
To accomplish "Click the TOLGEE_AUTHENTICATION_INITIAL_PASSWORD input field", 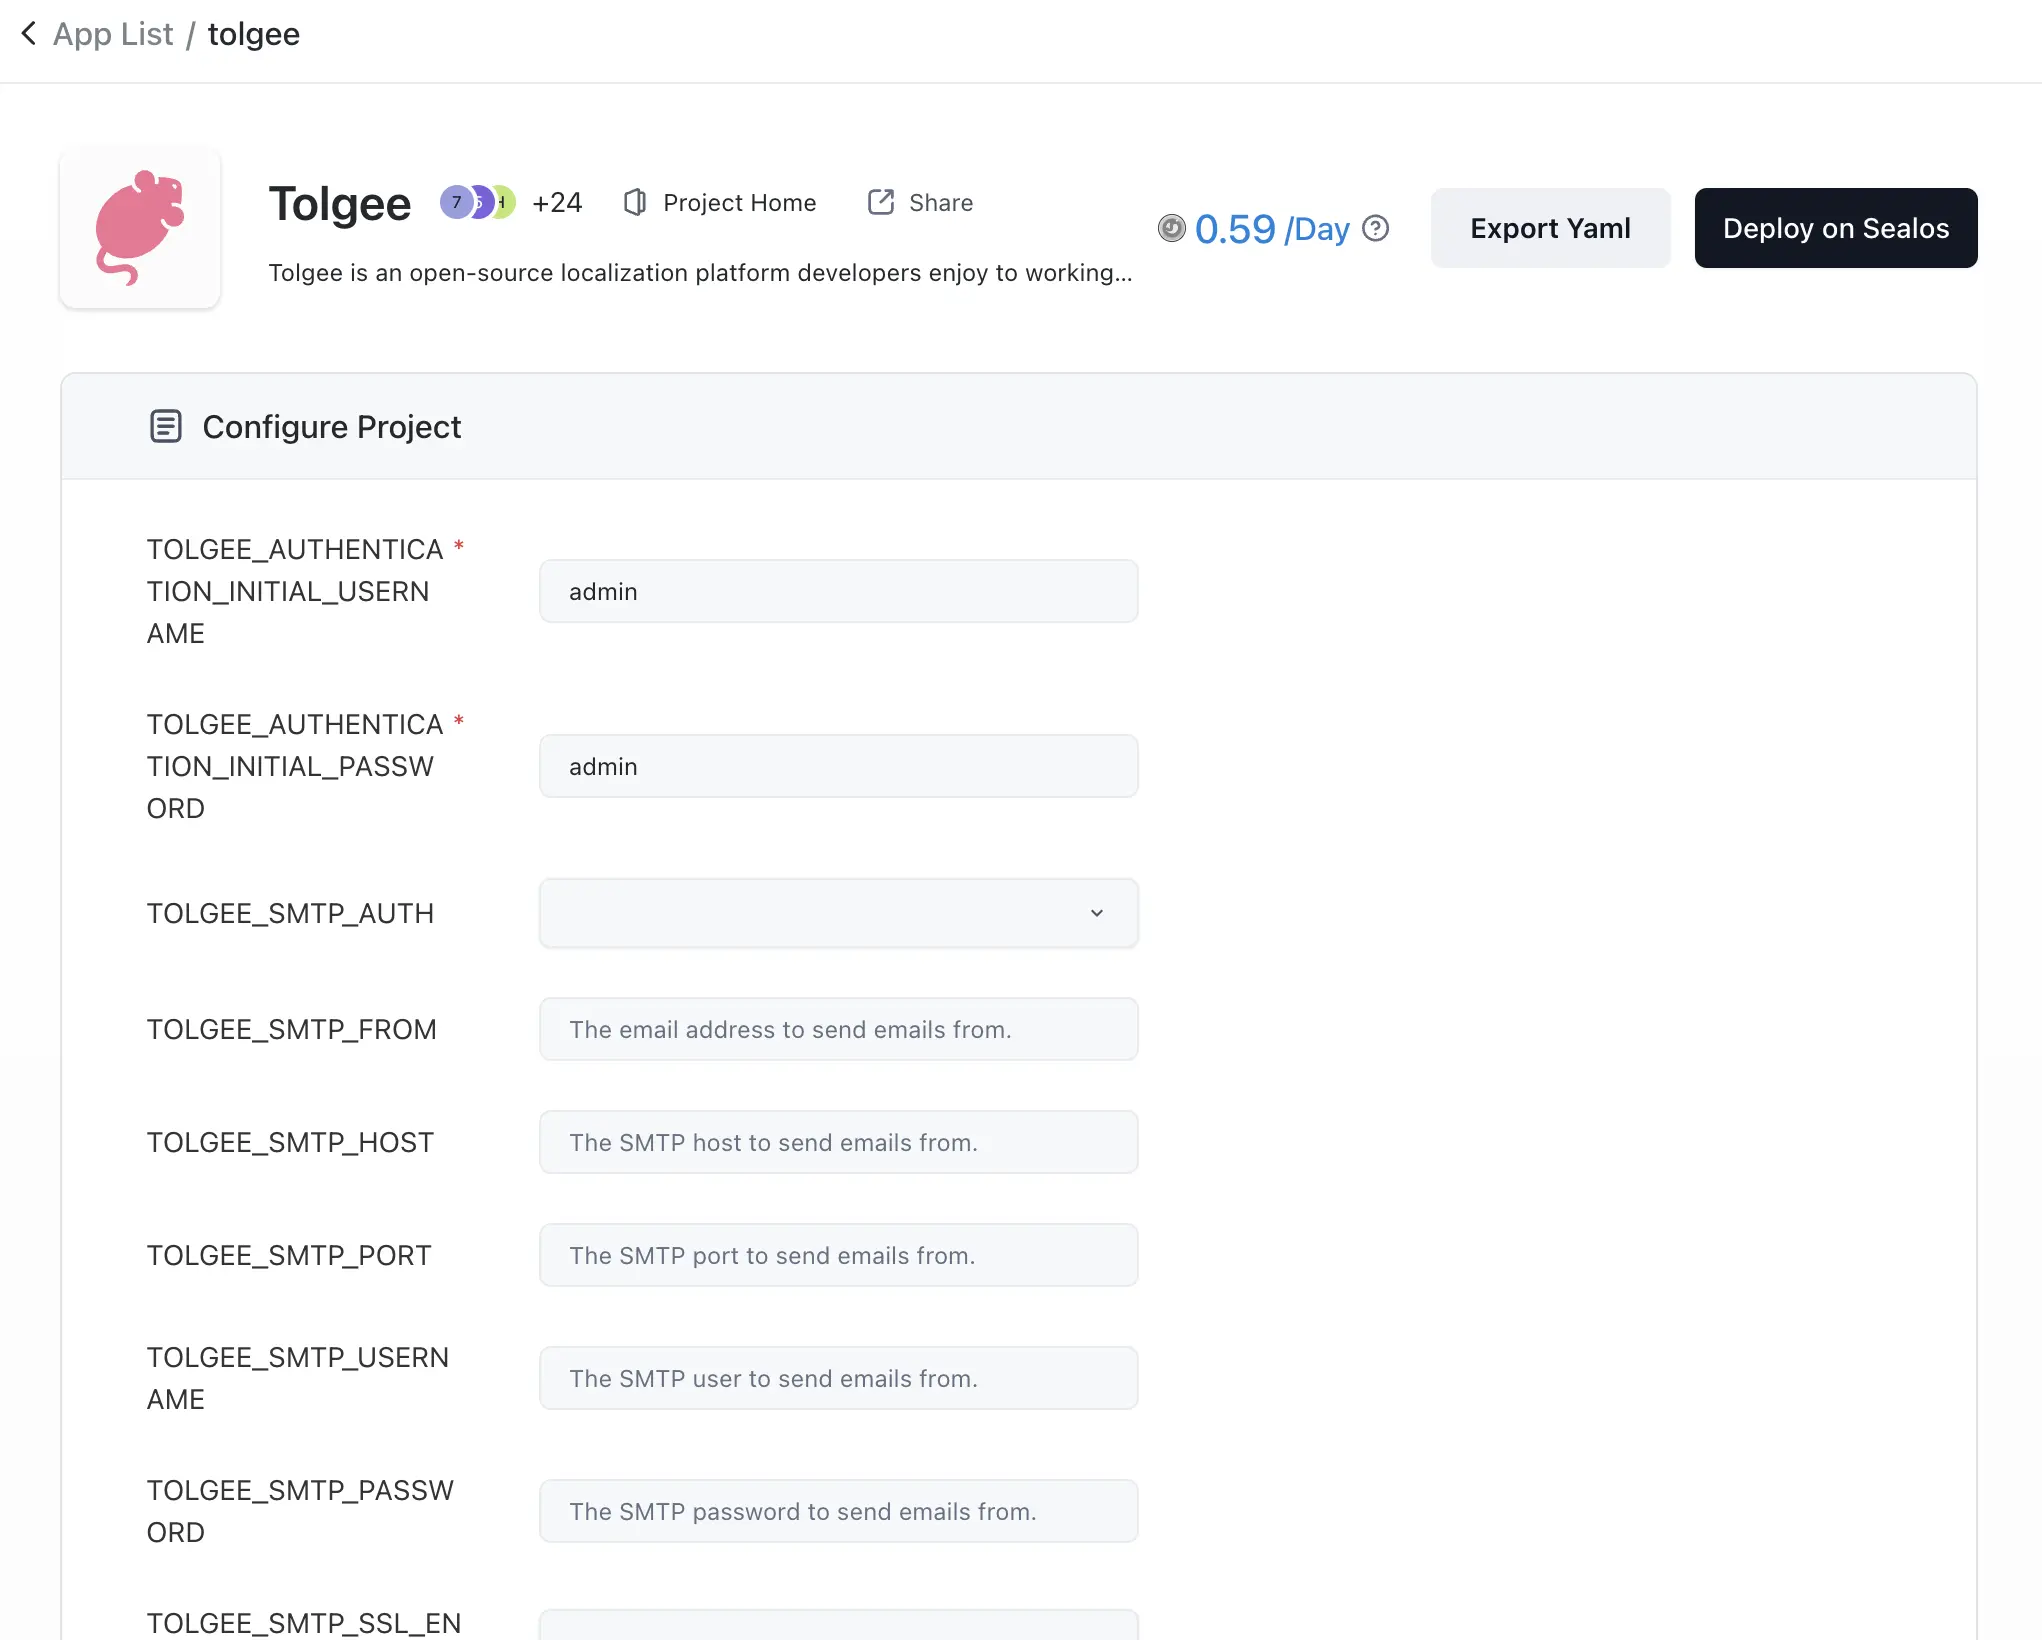I will [838, 766].
